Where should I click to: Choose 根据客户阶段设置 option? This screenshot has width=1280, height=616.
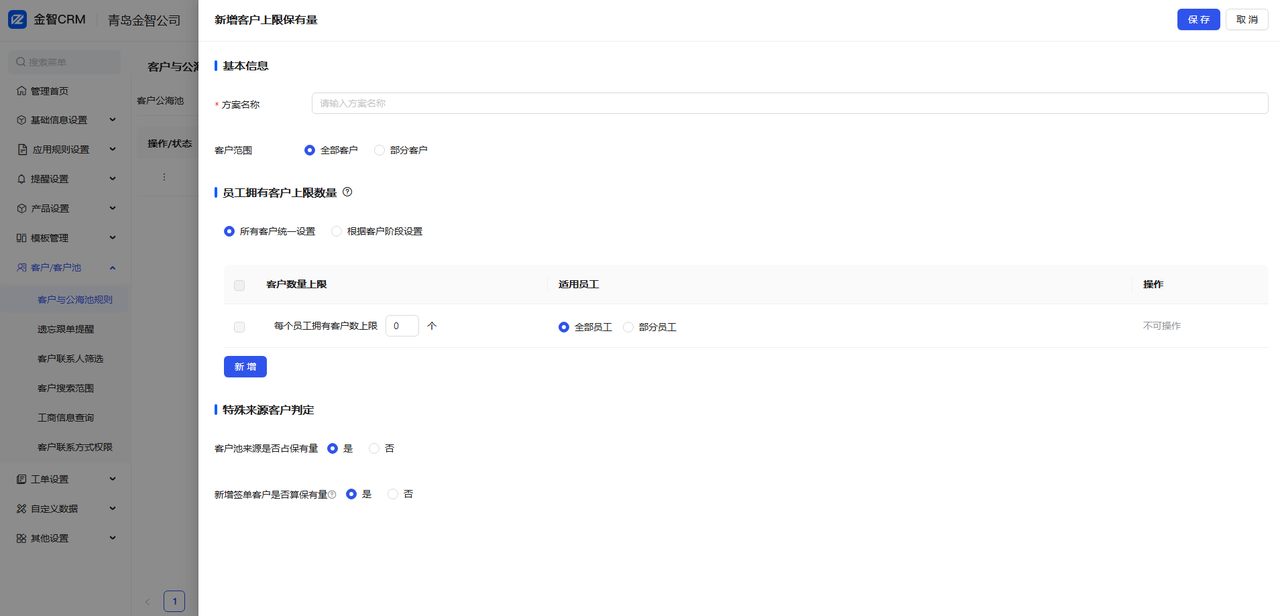(x=336, y=231)
